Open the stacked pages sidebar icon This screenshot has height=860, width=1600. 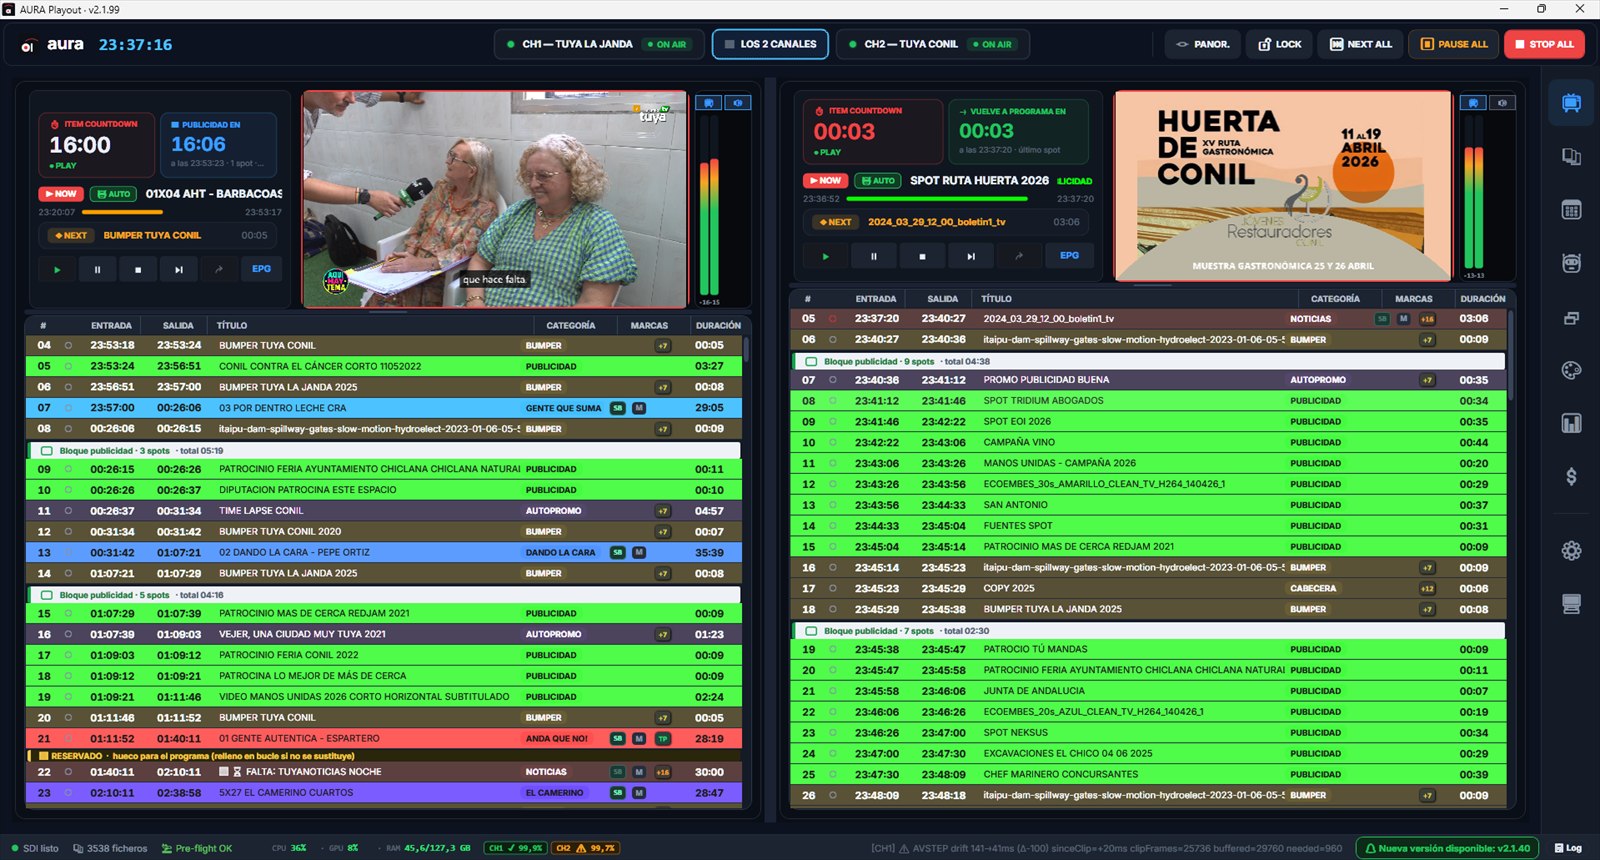point(1571,157)
